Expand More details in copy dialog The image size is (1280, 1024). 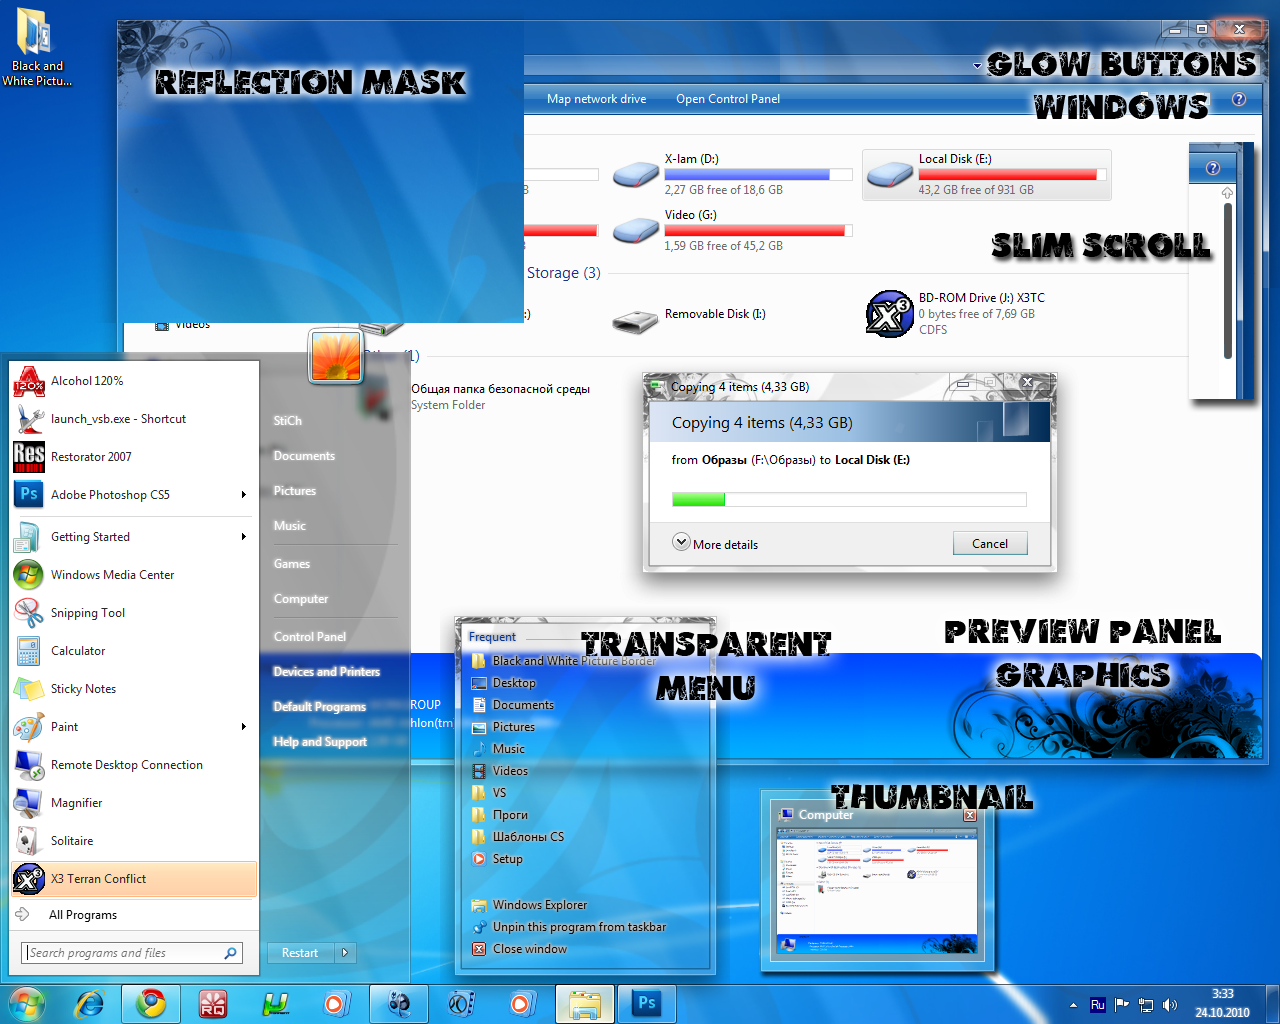pyautogui.click(x=715, y=543)
